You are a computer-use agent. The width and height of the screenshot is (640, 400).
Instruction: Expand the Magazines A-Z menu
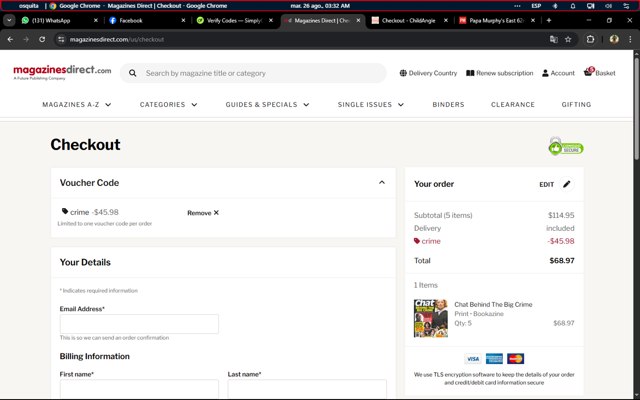coord(77,104)
